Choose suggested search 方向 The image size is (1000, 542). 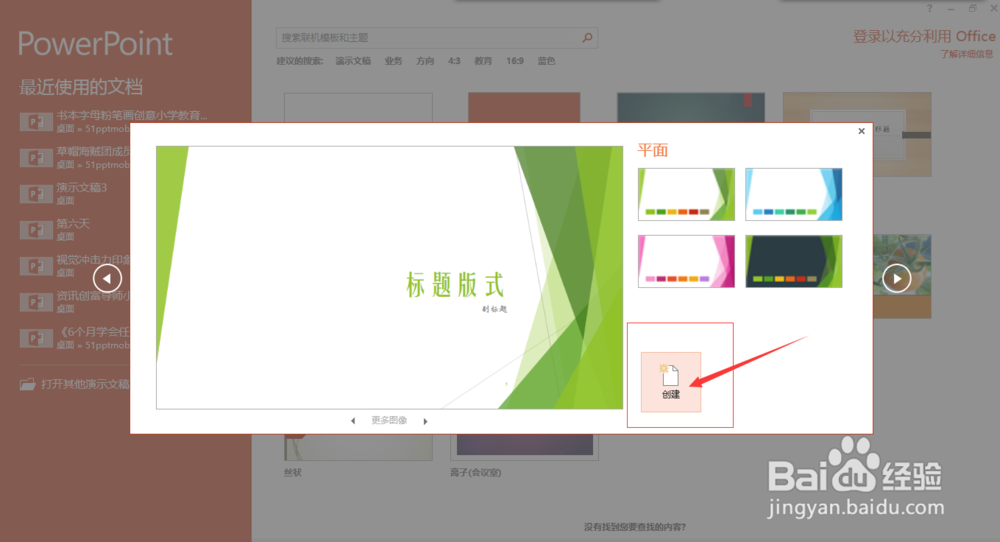(425, 61)
